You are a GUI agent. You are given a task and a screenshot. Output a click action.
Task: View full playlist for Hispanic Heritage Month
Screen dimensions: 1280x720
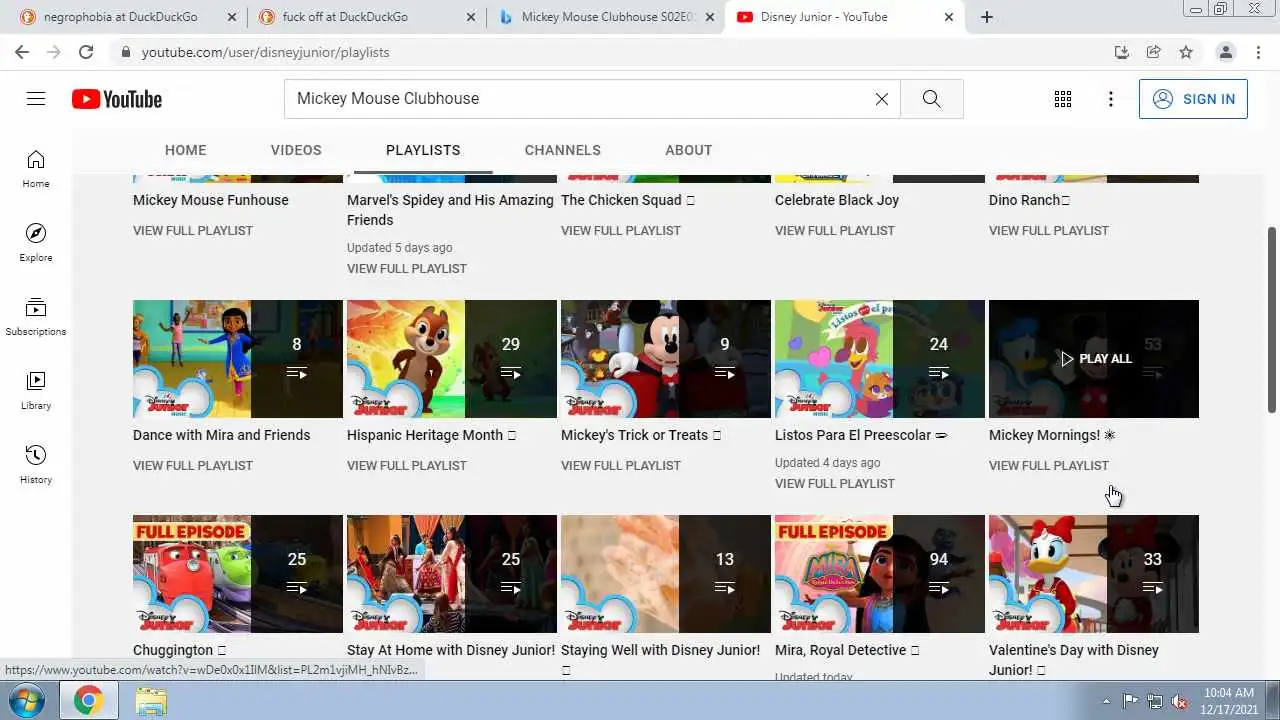[407, 465]
